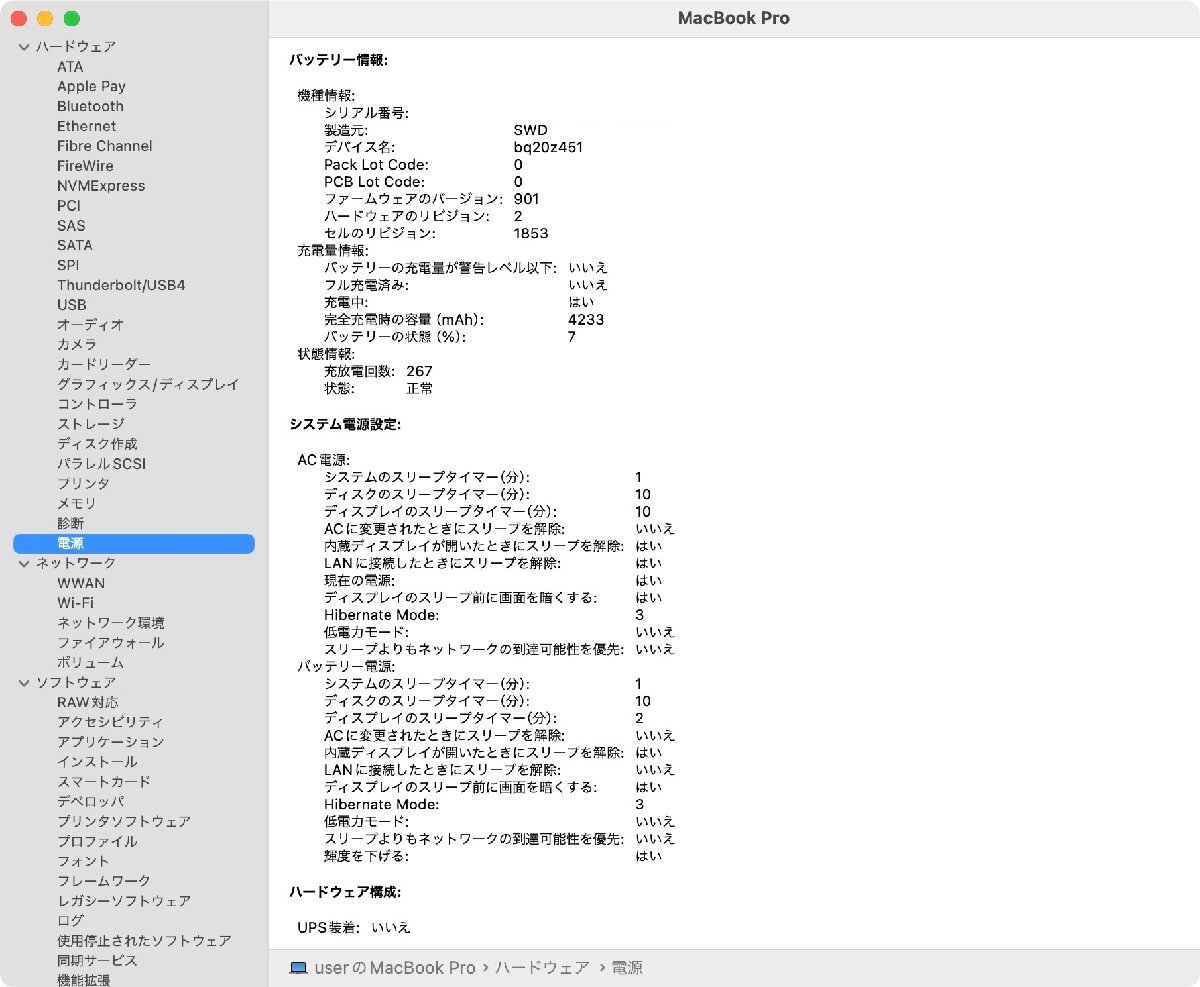Open アプリケーション in the sidebar
1200x987 pixels.
111,742
